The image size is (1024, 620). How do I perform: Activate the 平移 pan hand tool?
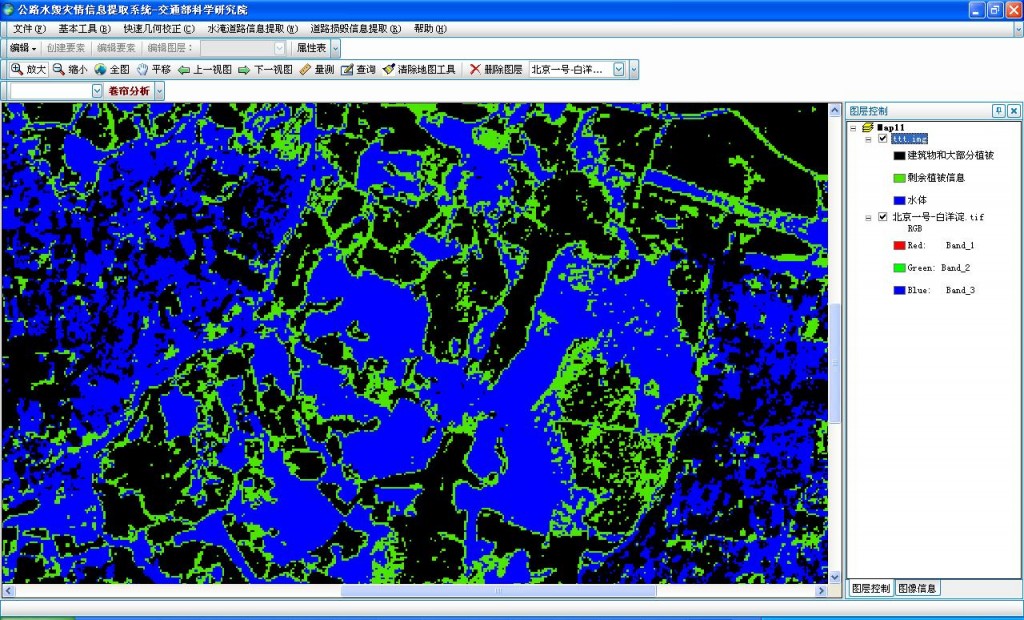[x=154, y=70]
